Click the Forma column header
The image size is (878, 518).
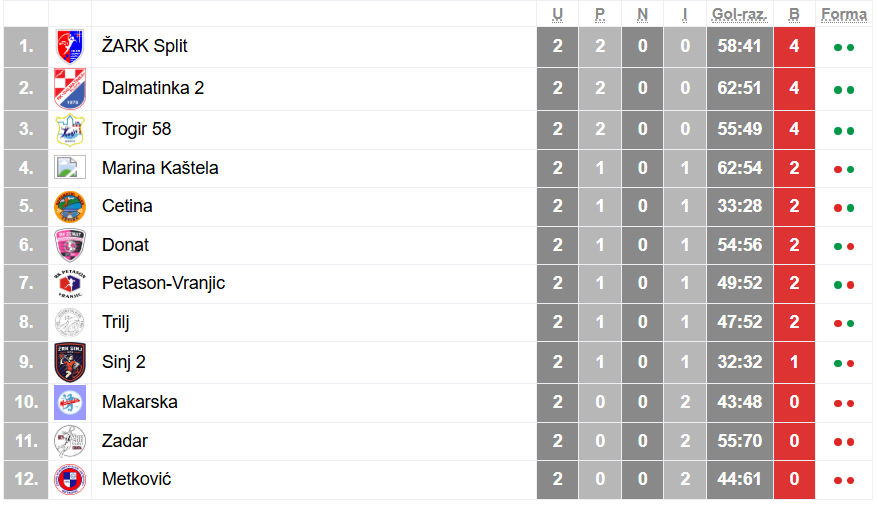843,14
